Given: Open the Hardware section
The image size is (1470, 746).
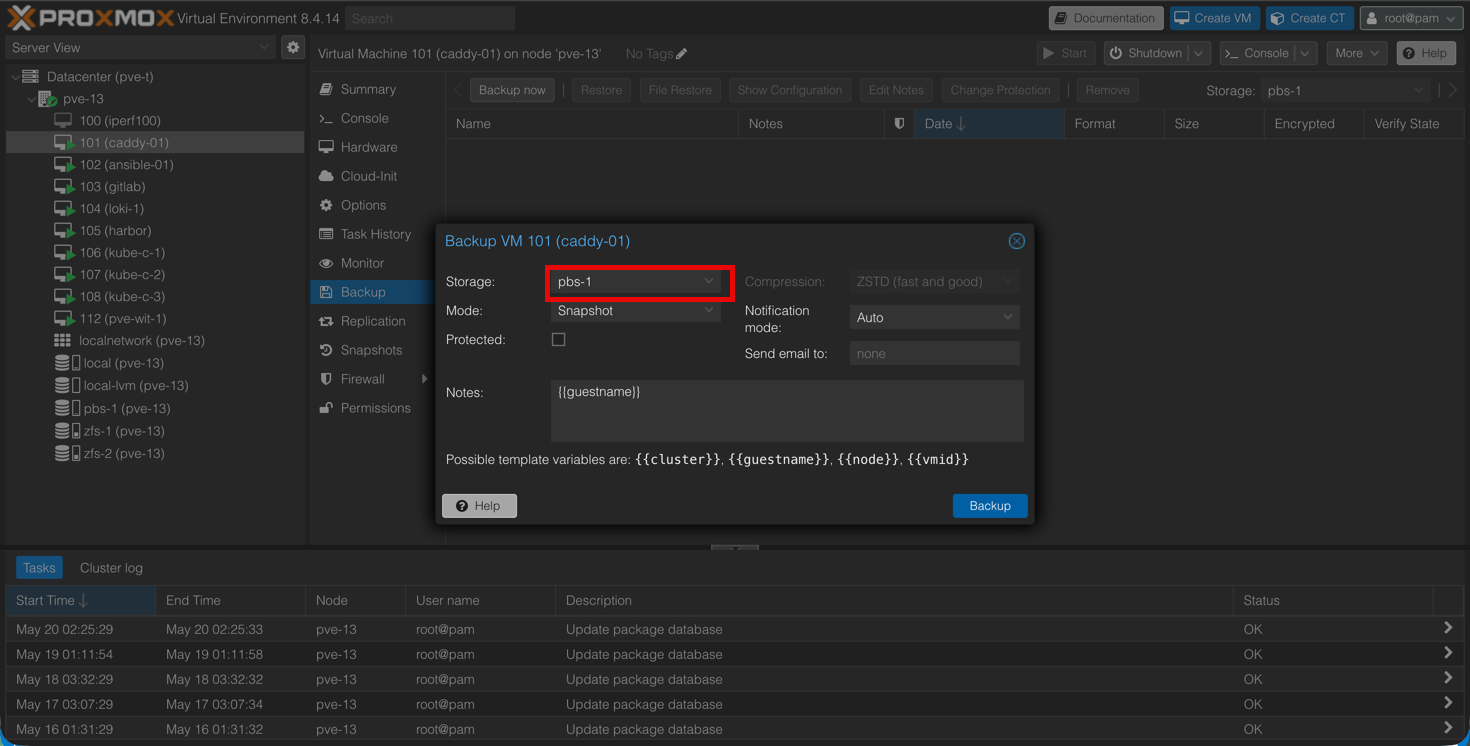Looking at the screenshot, I should click(x=369, y=147).
